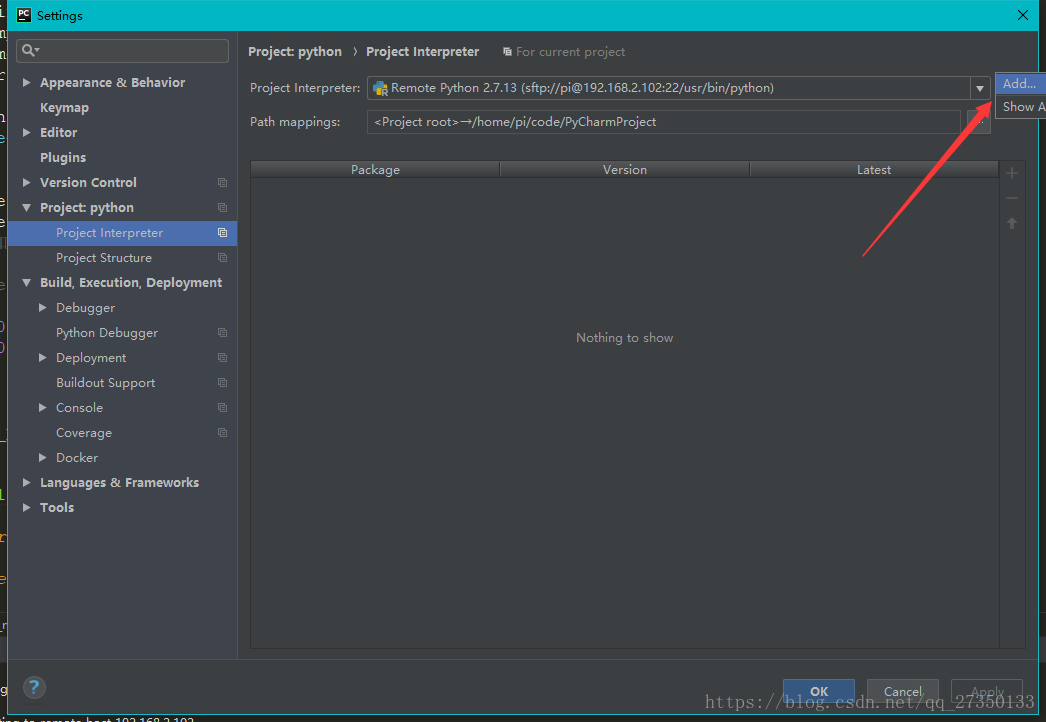The height and width of the screenshot is (722, 1046).
Task: Choose Show All from the interpreter popup menu
Action: 1021,107
